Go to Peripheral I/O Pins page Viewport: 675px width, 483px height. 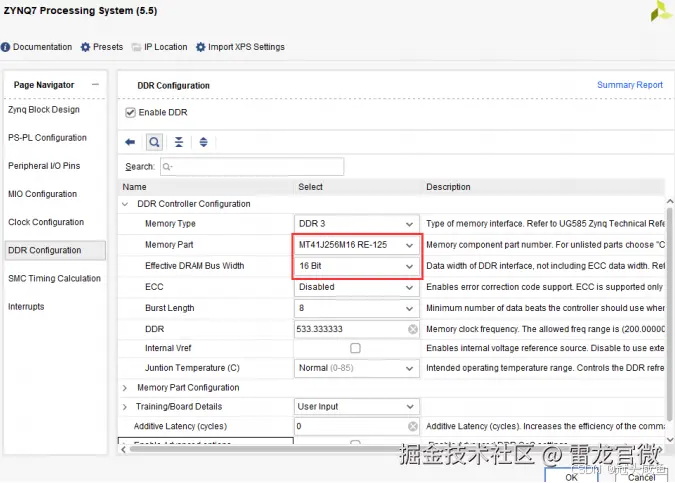[44, 166]
